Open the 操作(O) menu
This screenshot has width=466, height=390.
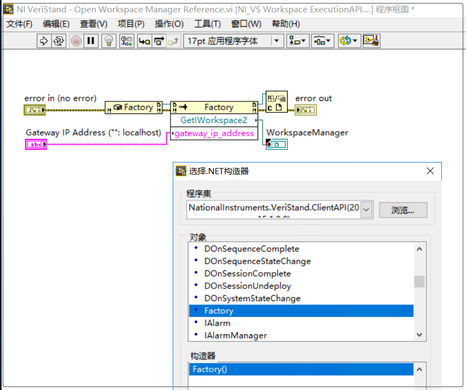point(169,24)
